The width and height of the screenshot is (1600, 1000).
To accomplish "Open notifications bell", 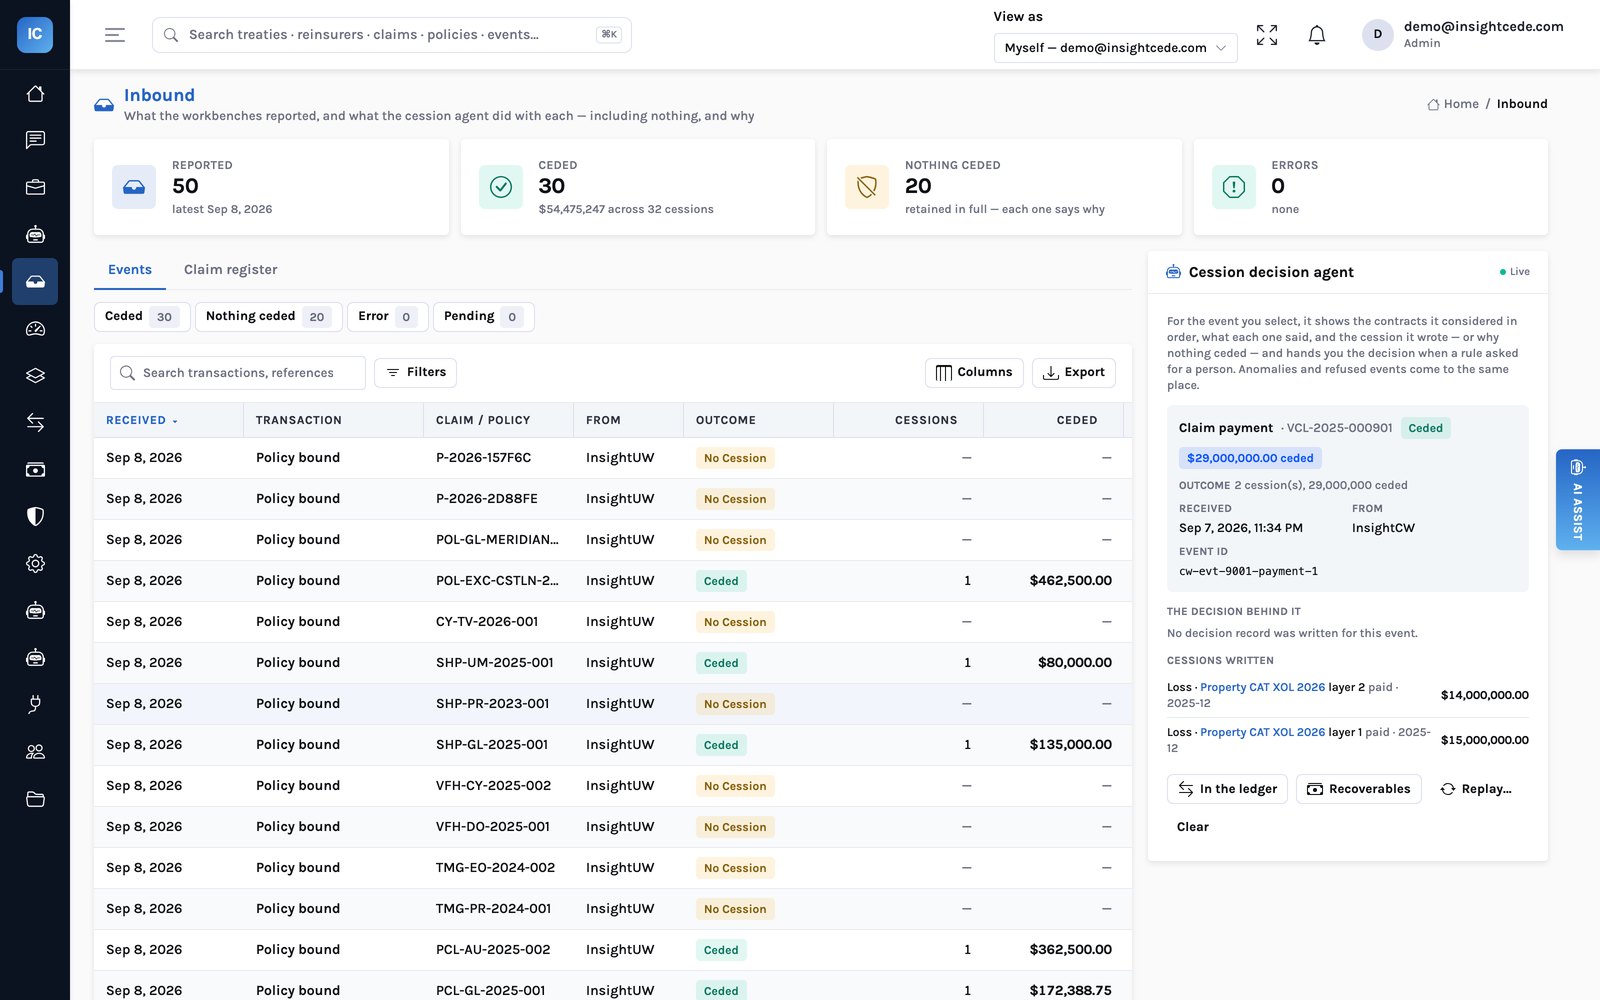I will click(1317, 35).
